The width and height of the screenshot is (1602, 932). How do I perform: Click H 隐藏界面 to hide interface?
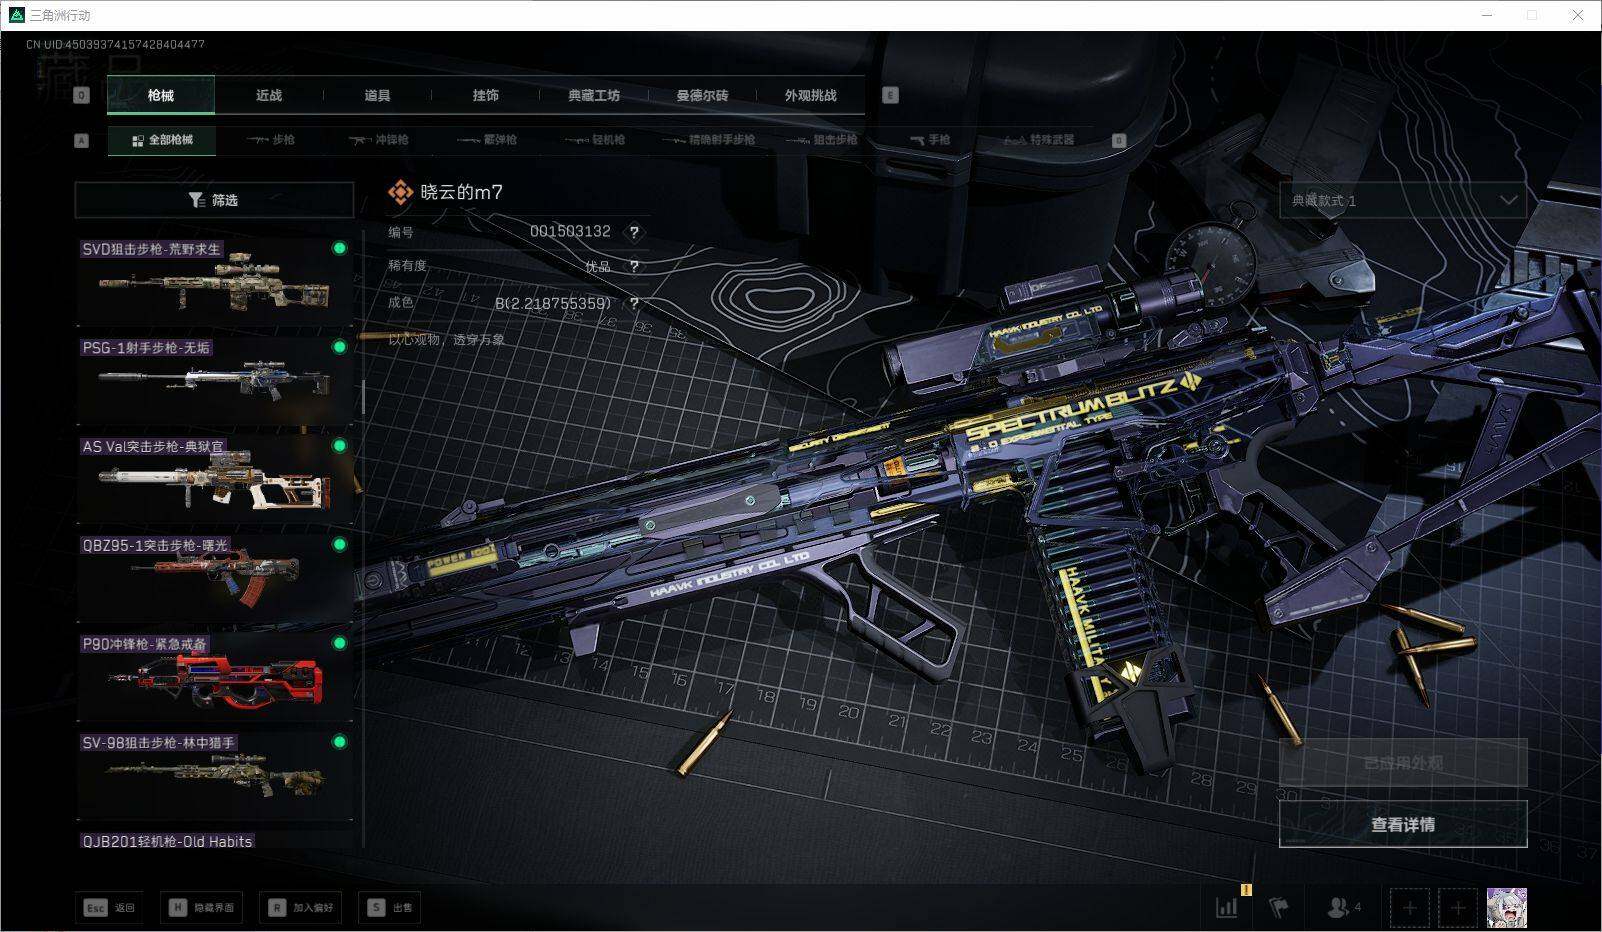202,907
